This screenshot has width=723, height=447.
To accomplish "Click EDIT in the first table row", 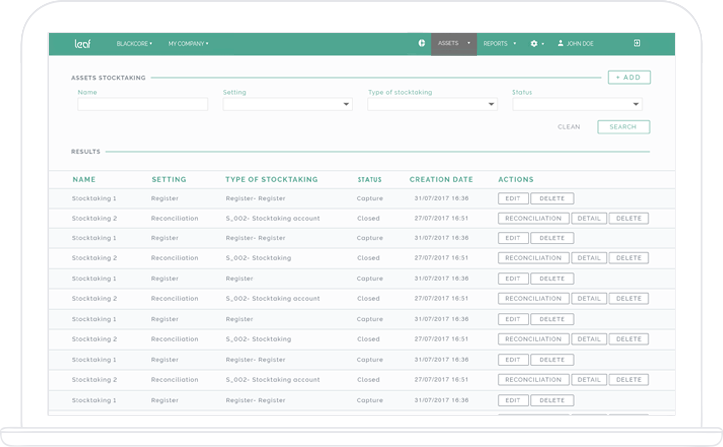I will click(x=513, y=198).
